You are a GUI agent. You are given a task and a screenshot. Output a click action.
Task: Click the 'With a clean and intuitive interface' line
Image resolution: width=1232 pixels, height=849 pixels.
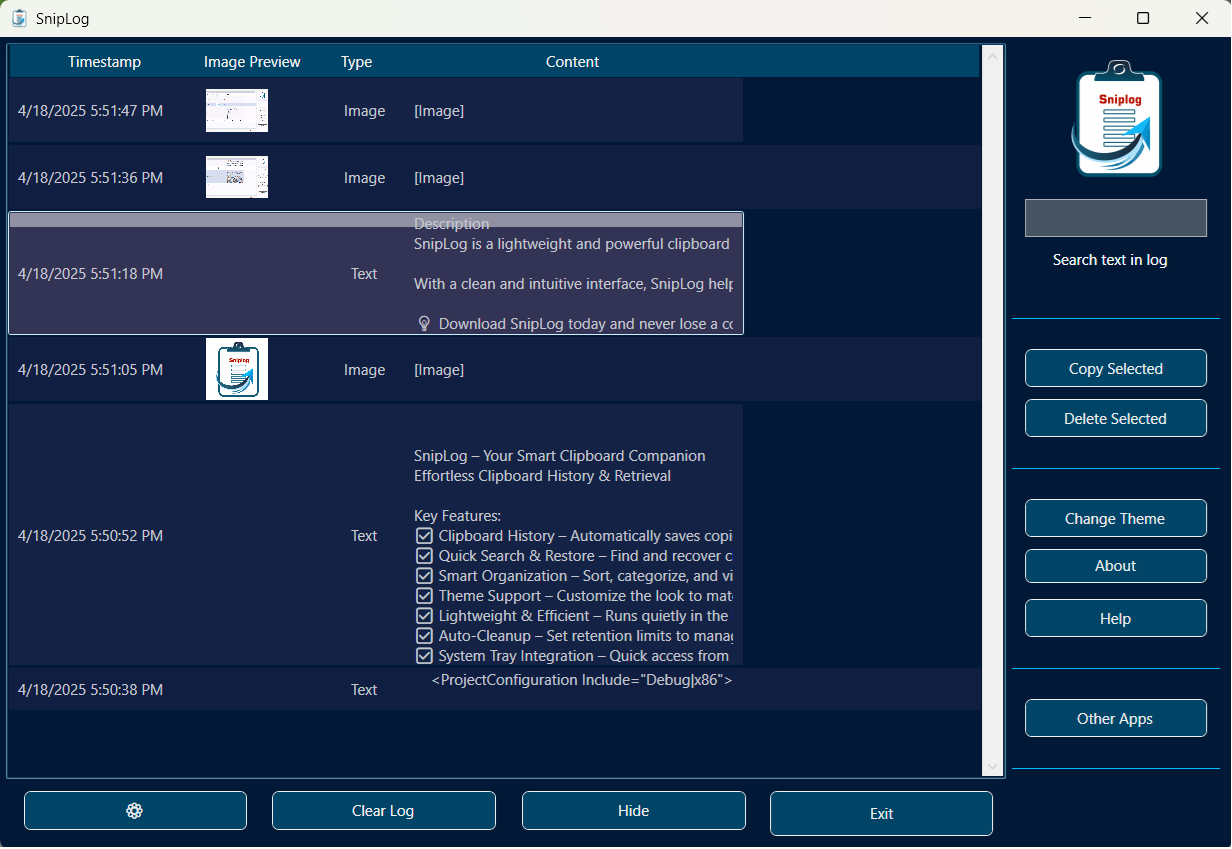point(574,284)
